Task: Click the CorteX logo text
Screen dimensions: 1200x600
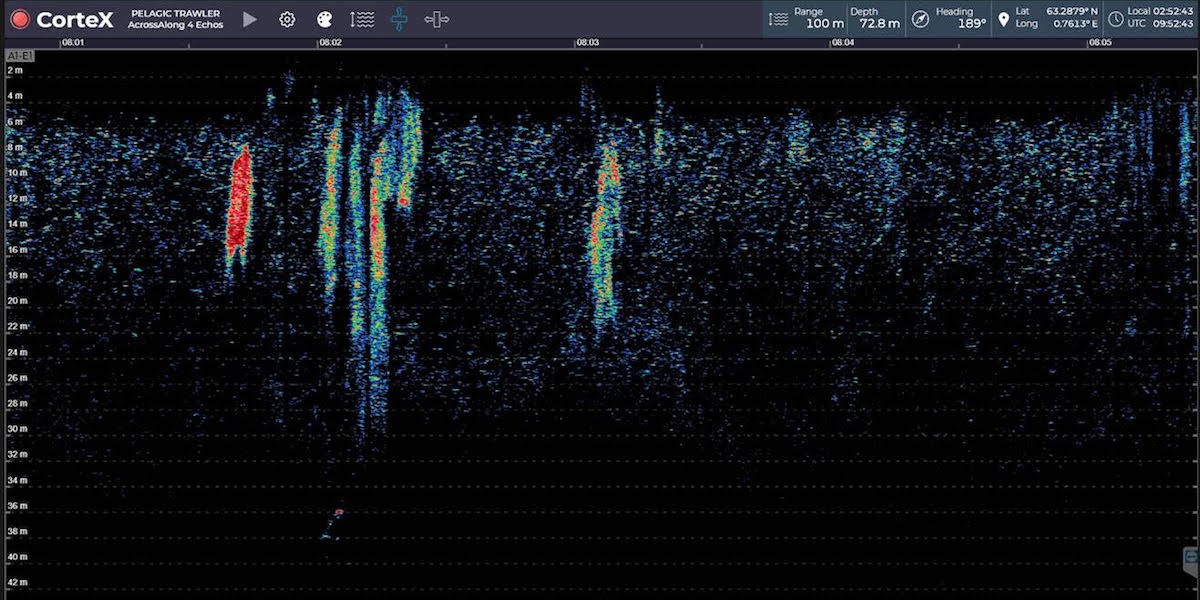Action: [x=73, y=19]
